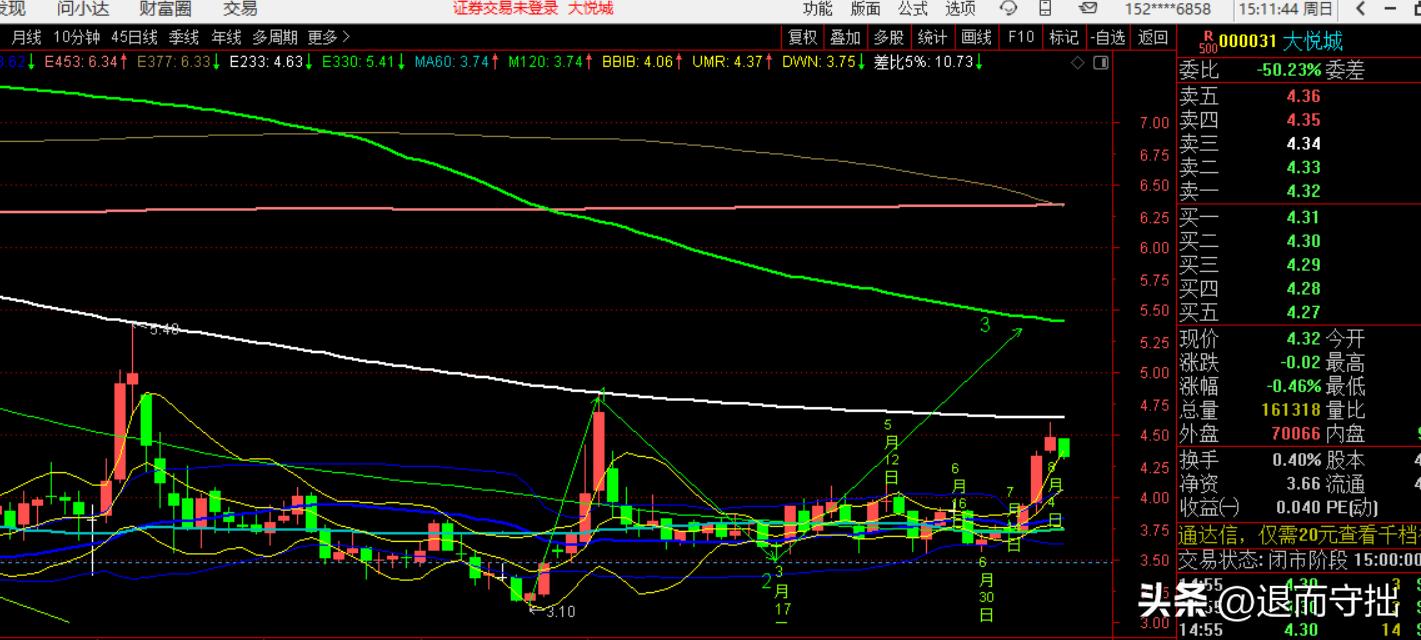Image resolution: width=1421 pixels, height=640 pixels.
Task: Open the 交易 menu
Action: tap(240, 9)
